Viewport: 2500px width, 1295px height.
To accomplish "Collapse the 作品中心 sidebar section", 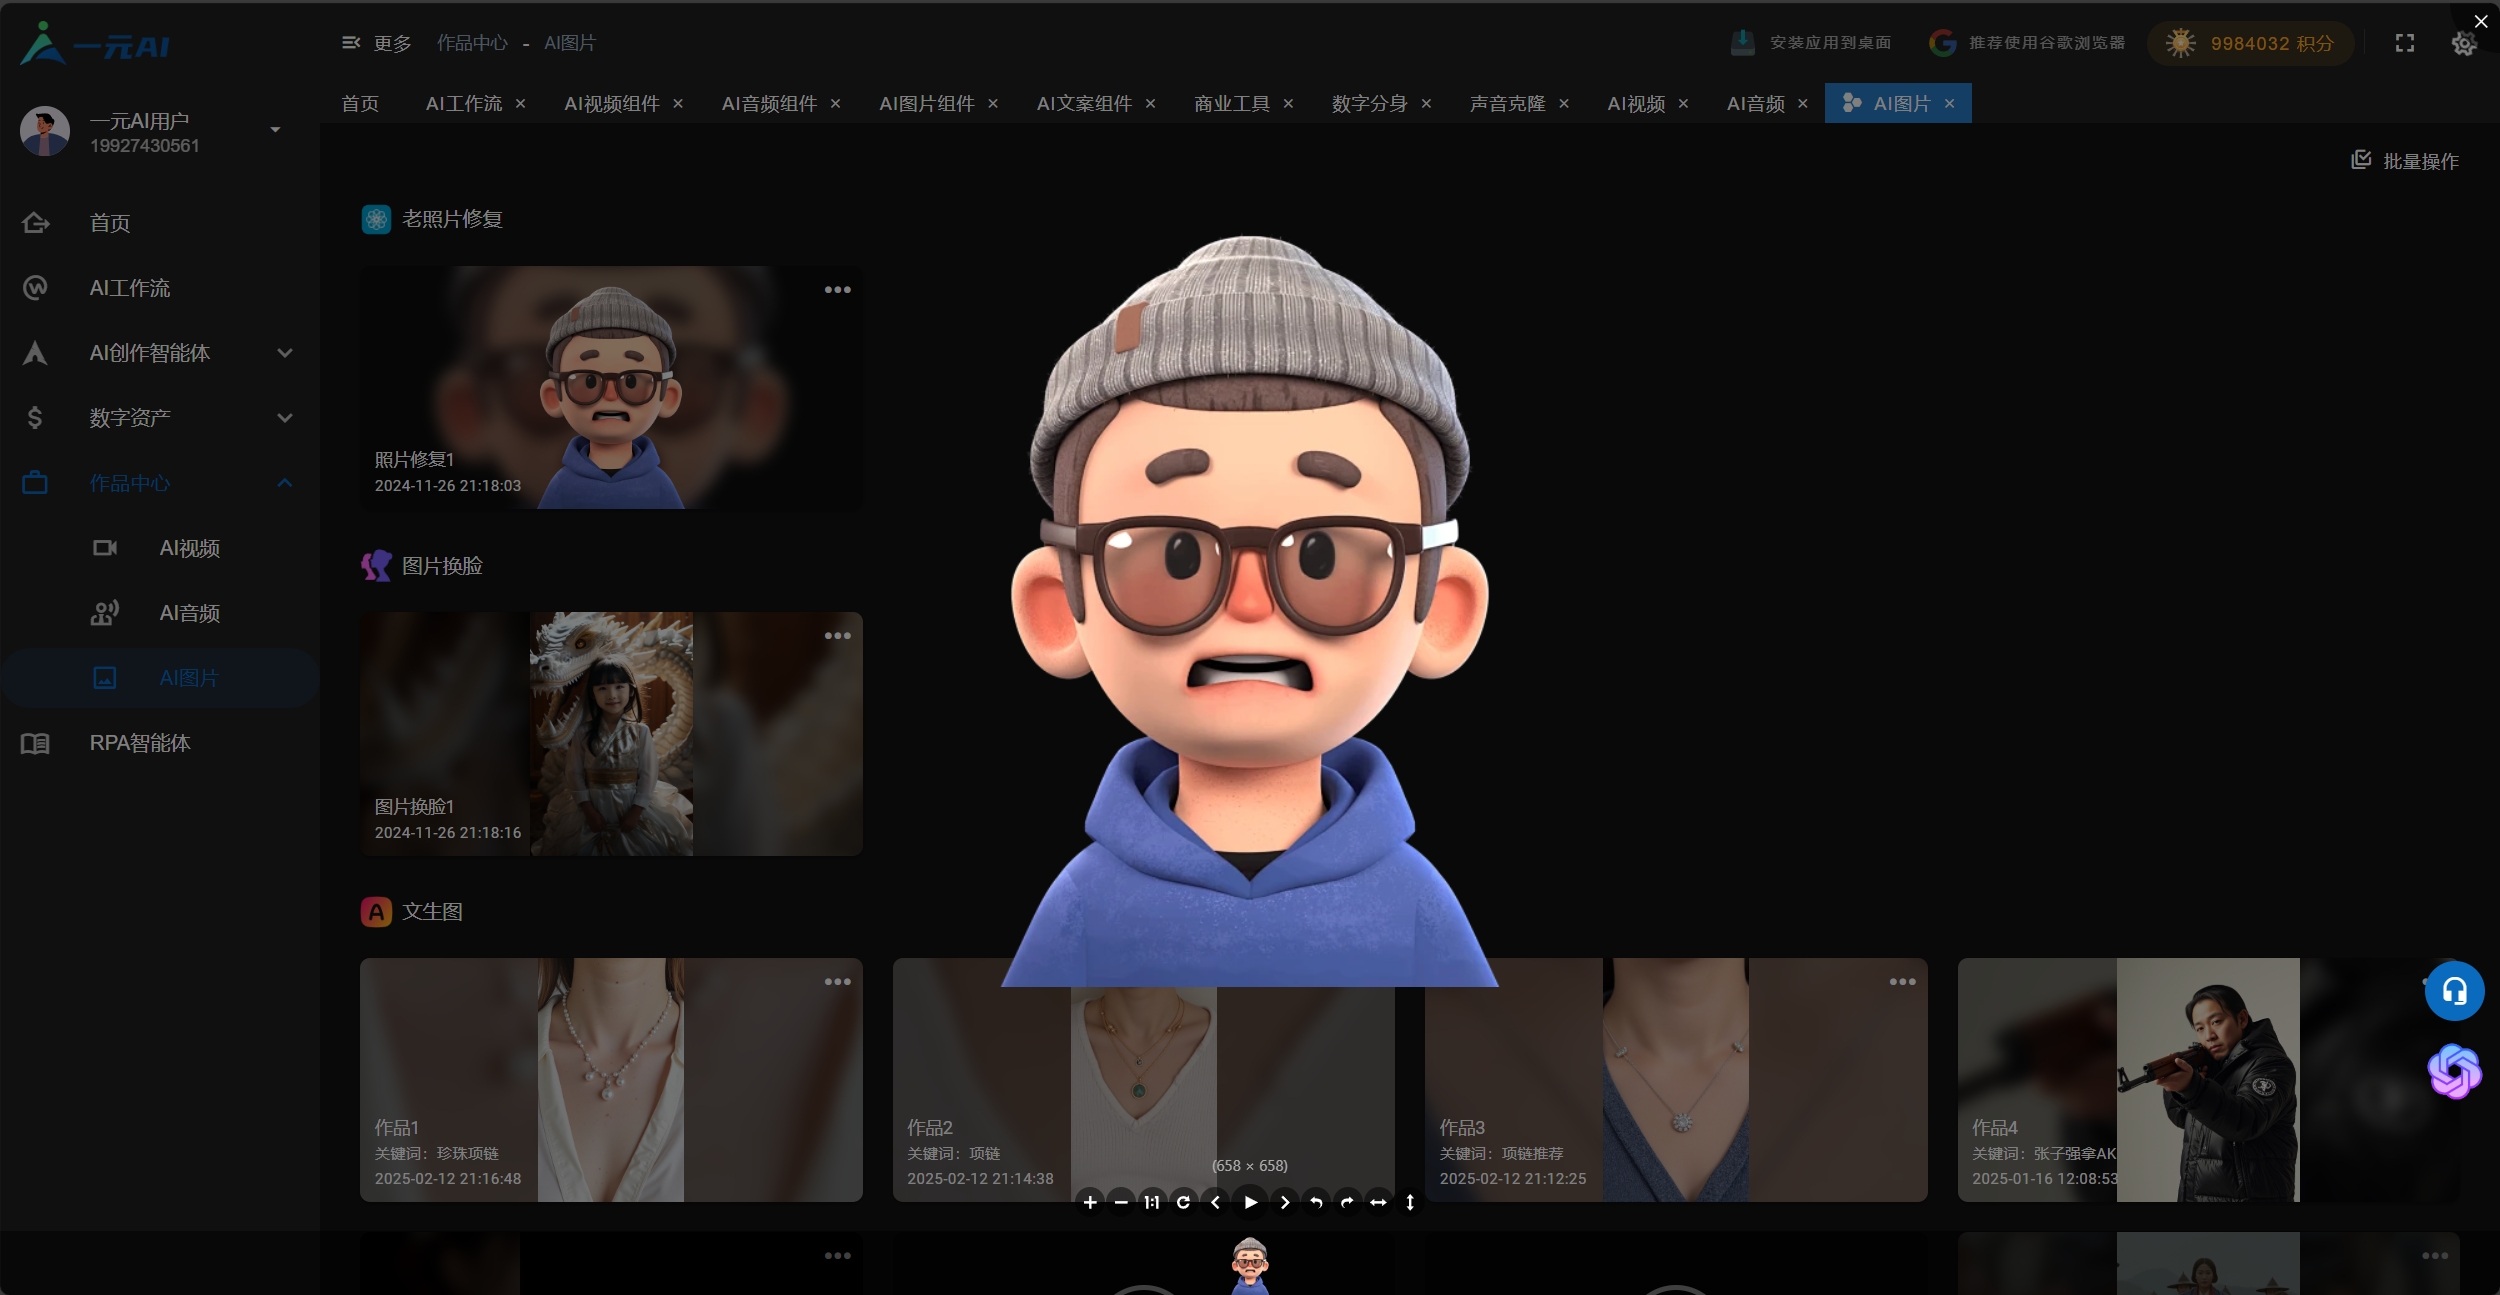I will coord(284,483).
